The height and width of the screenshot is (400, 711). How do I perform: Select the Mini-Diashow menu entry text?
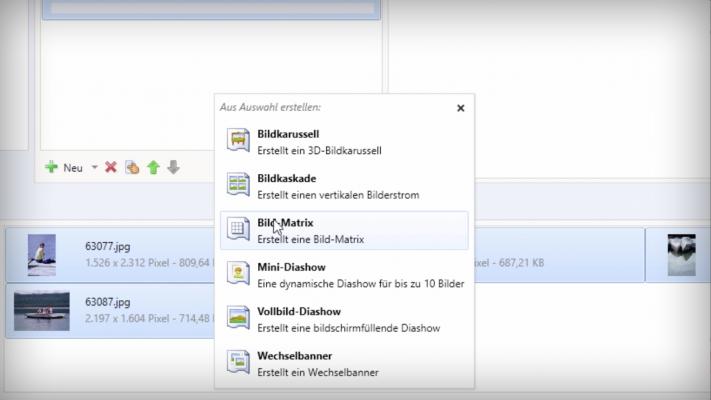click(x=291, y=267)
